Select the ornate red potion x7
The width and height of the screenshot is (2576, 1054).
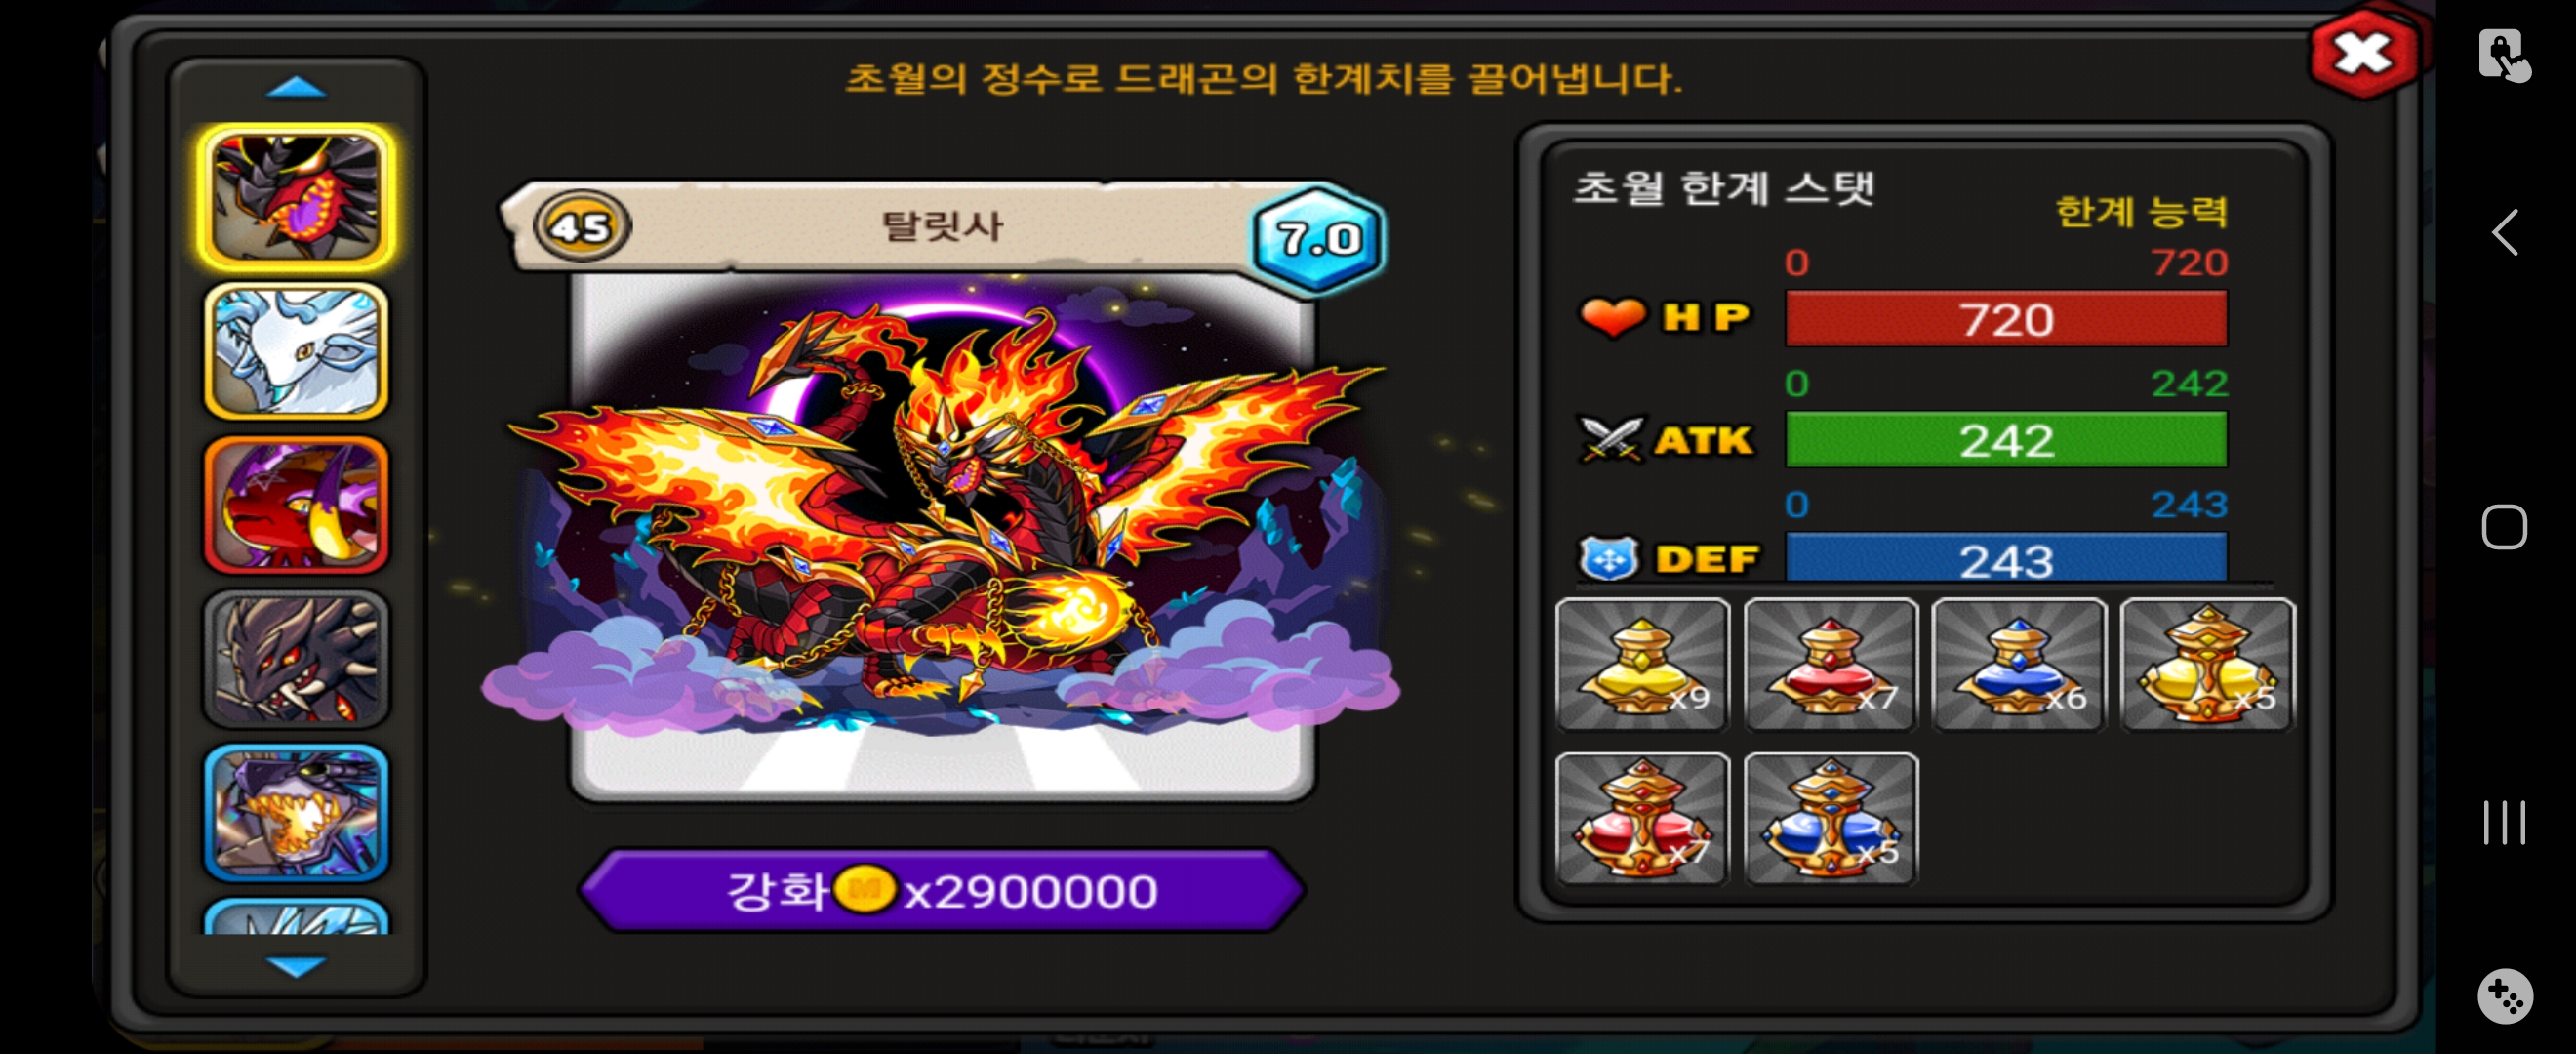1643,818
